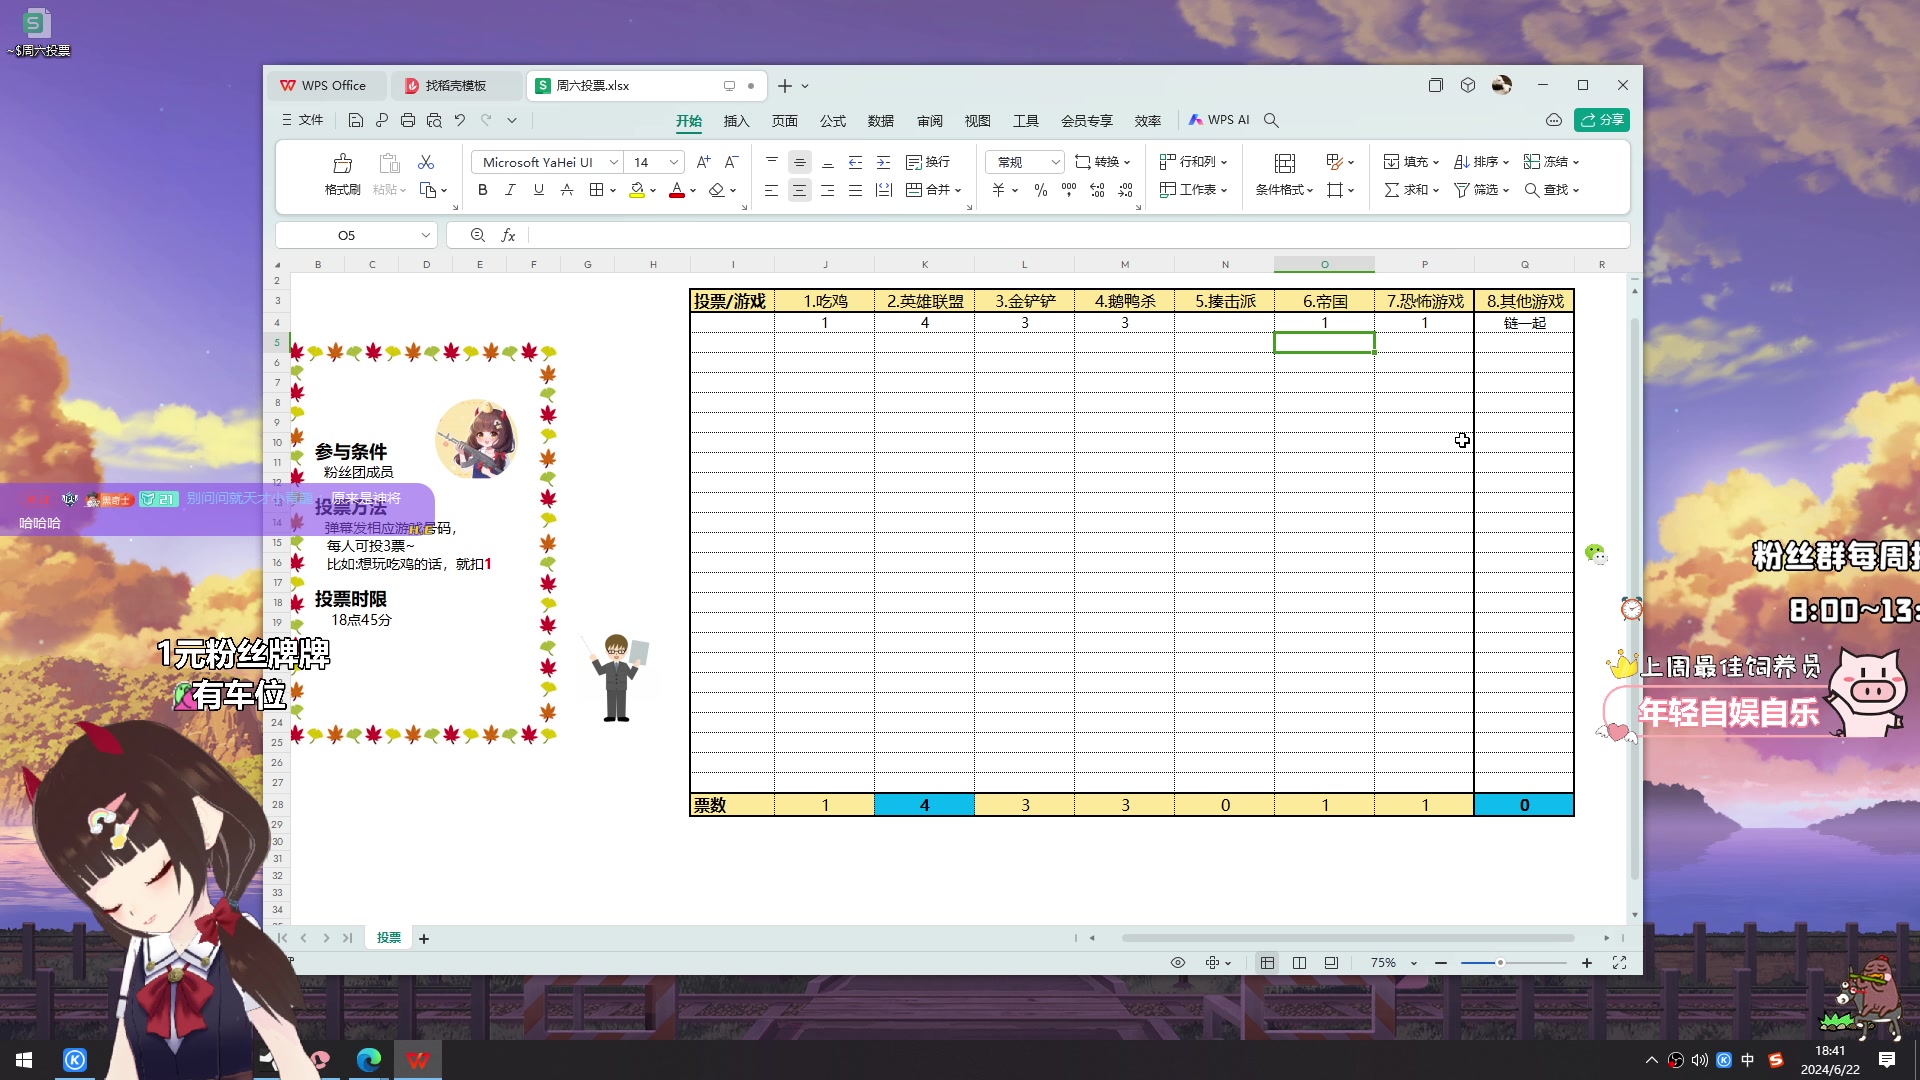Open the font name dropdown Microsoft YaHei UI
The image size is (1920, 1080).
click(x=614, y=162)
